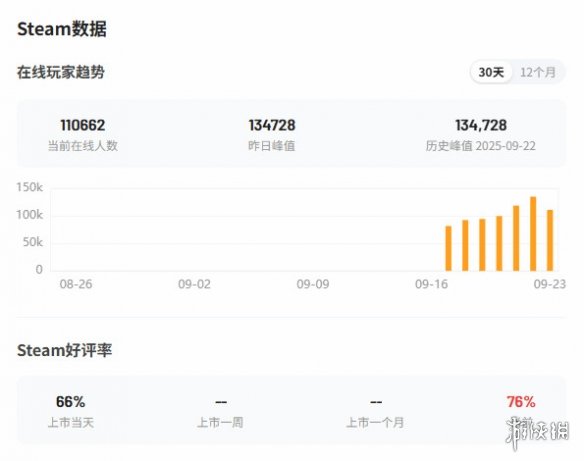Click the second-tallest orange bar in chart

[516, 238]
